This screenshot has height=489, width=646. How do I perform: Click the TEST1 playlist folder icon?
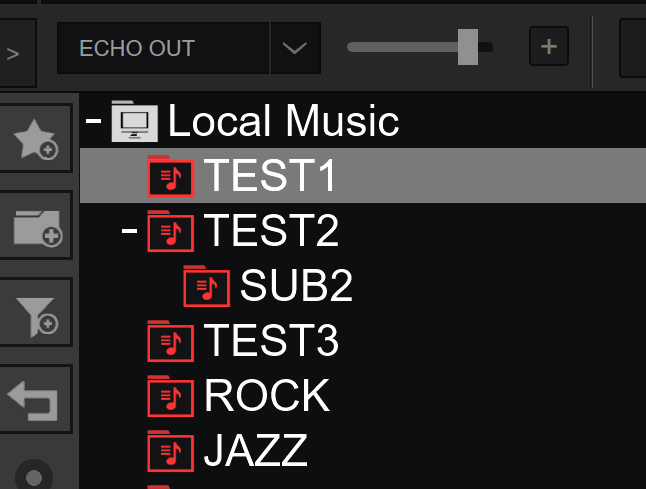(x=170, y=176)
